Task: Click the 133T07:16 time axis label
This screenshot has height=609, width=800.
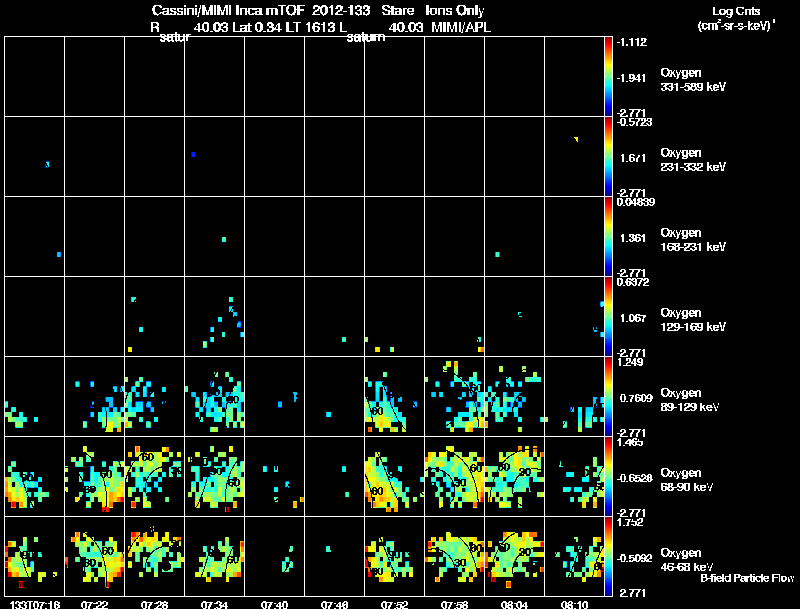Action: (x=35, y=604)
